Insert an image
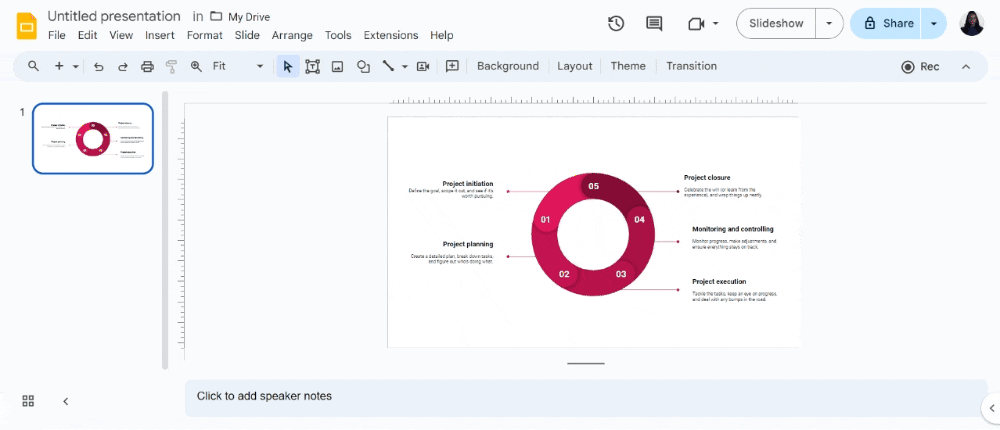 tap(337, 66)
